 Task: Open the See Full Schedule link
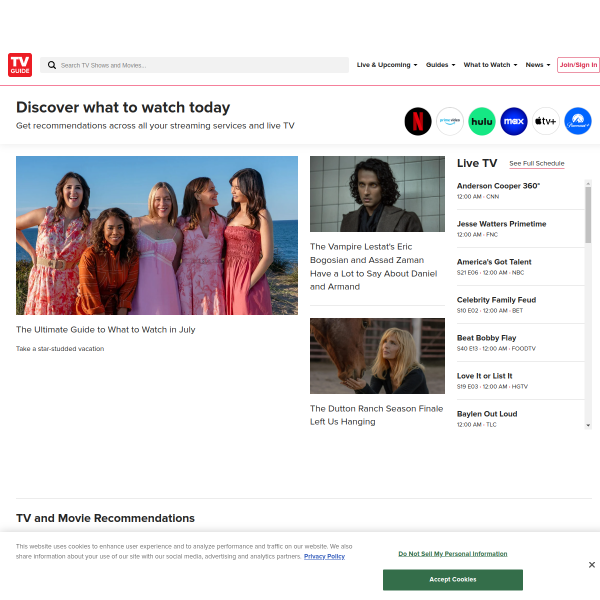tap(536, 163)
